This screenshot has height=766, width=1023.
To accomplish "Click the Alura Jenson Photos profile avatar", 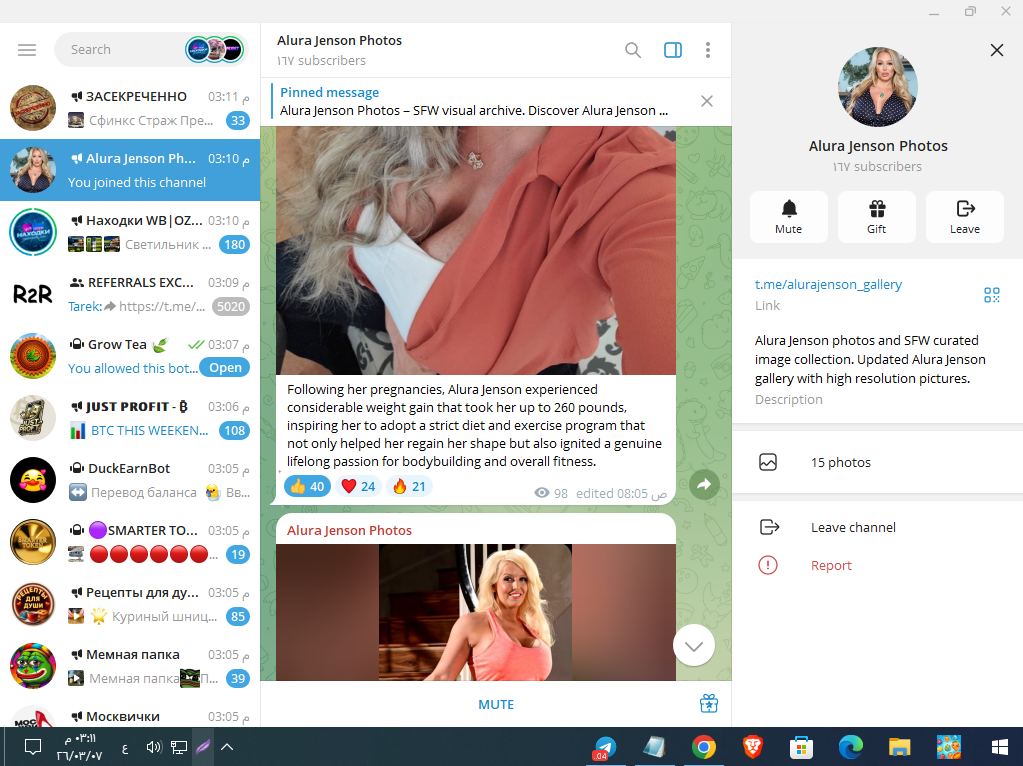I will coord(878,87).
